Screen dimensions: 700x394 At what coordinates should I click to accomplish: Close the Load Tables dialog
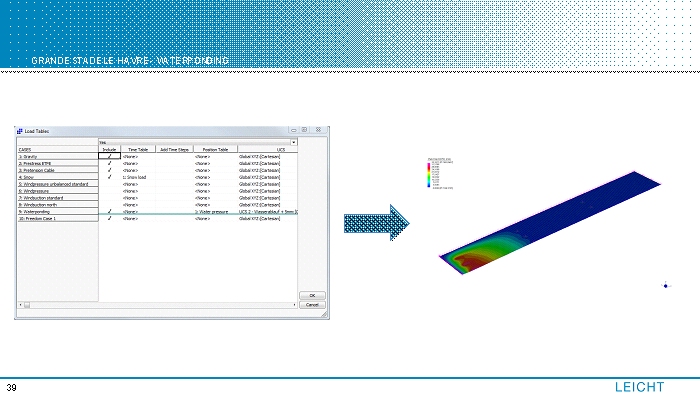pyautogui.click(x=318, y=130)
